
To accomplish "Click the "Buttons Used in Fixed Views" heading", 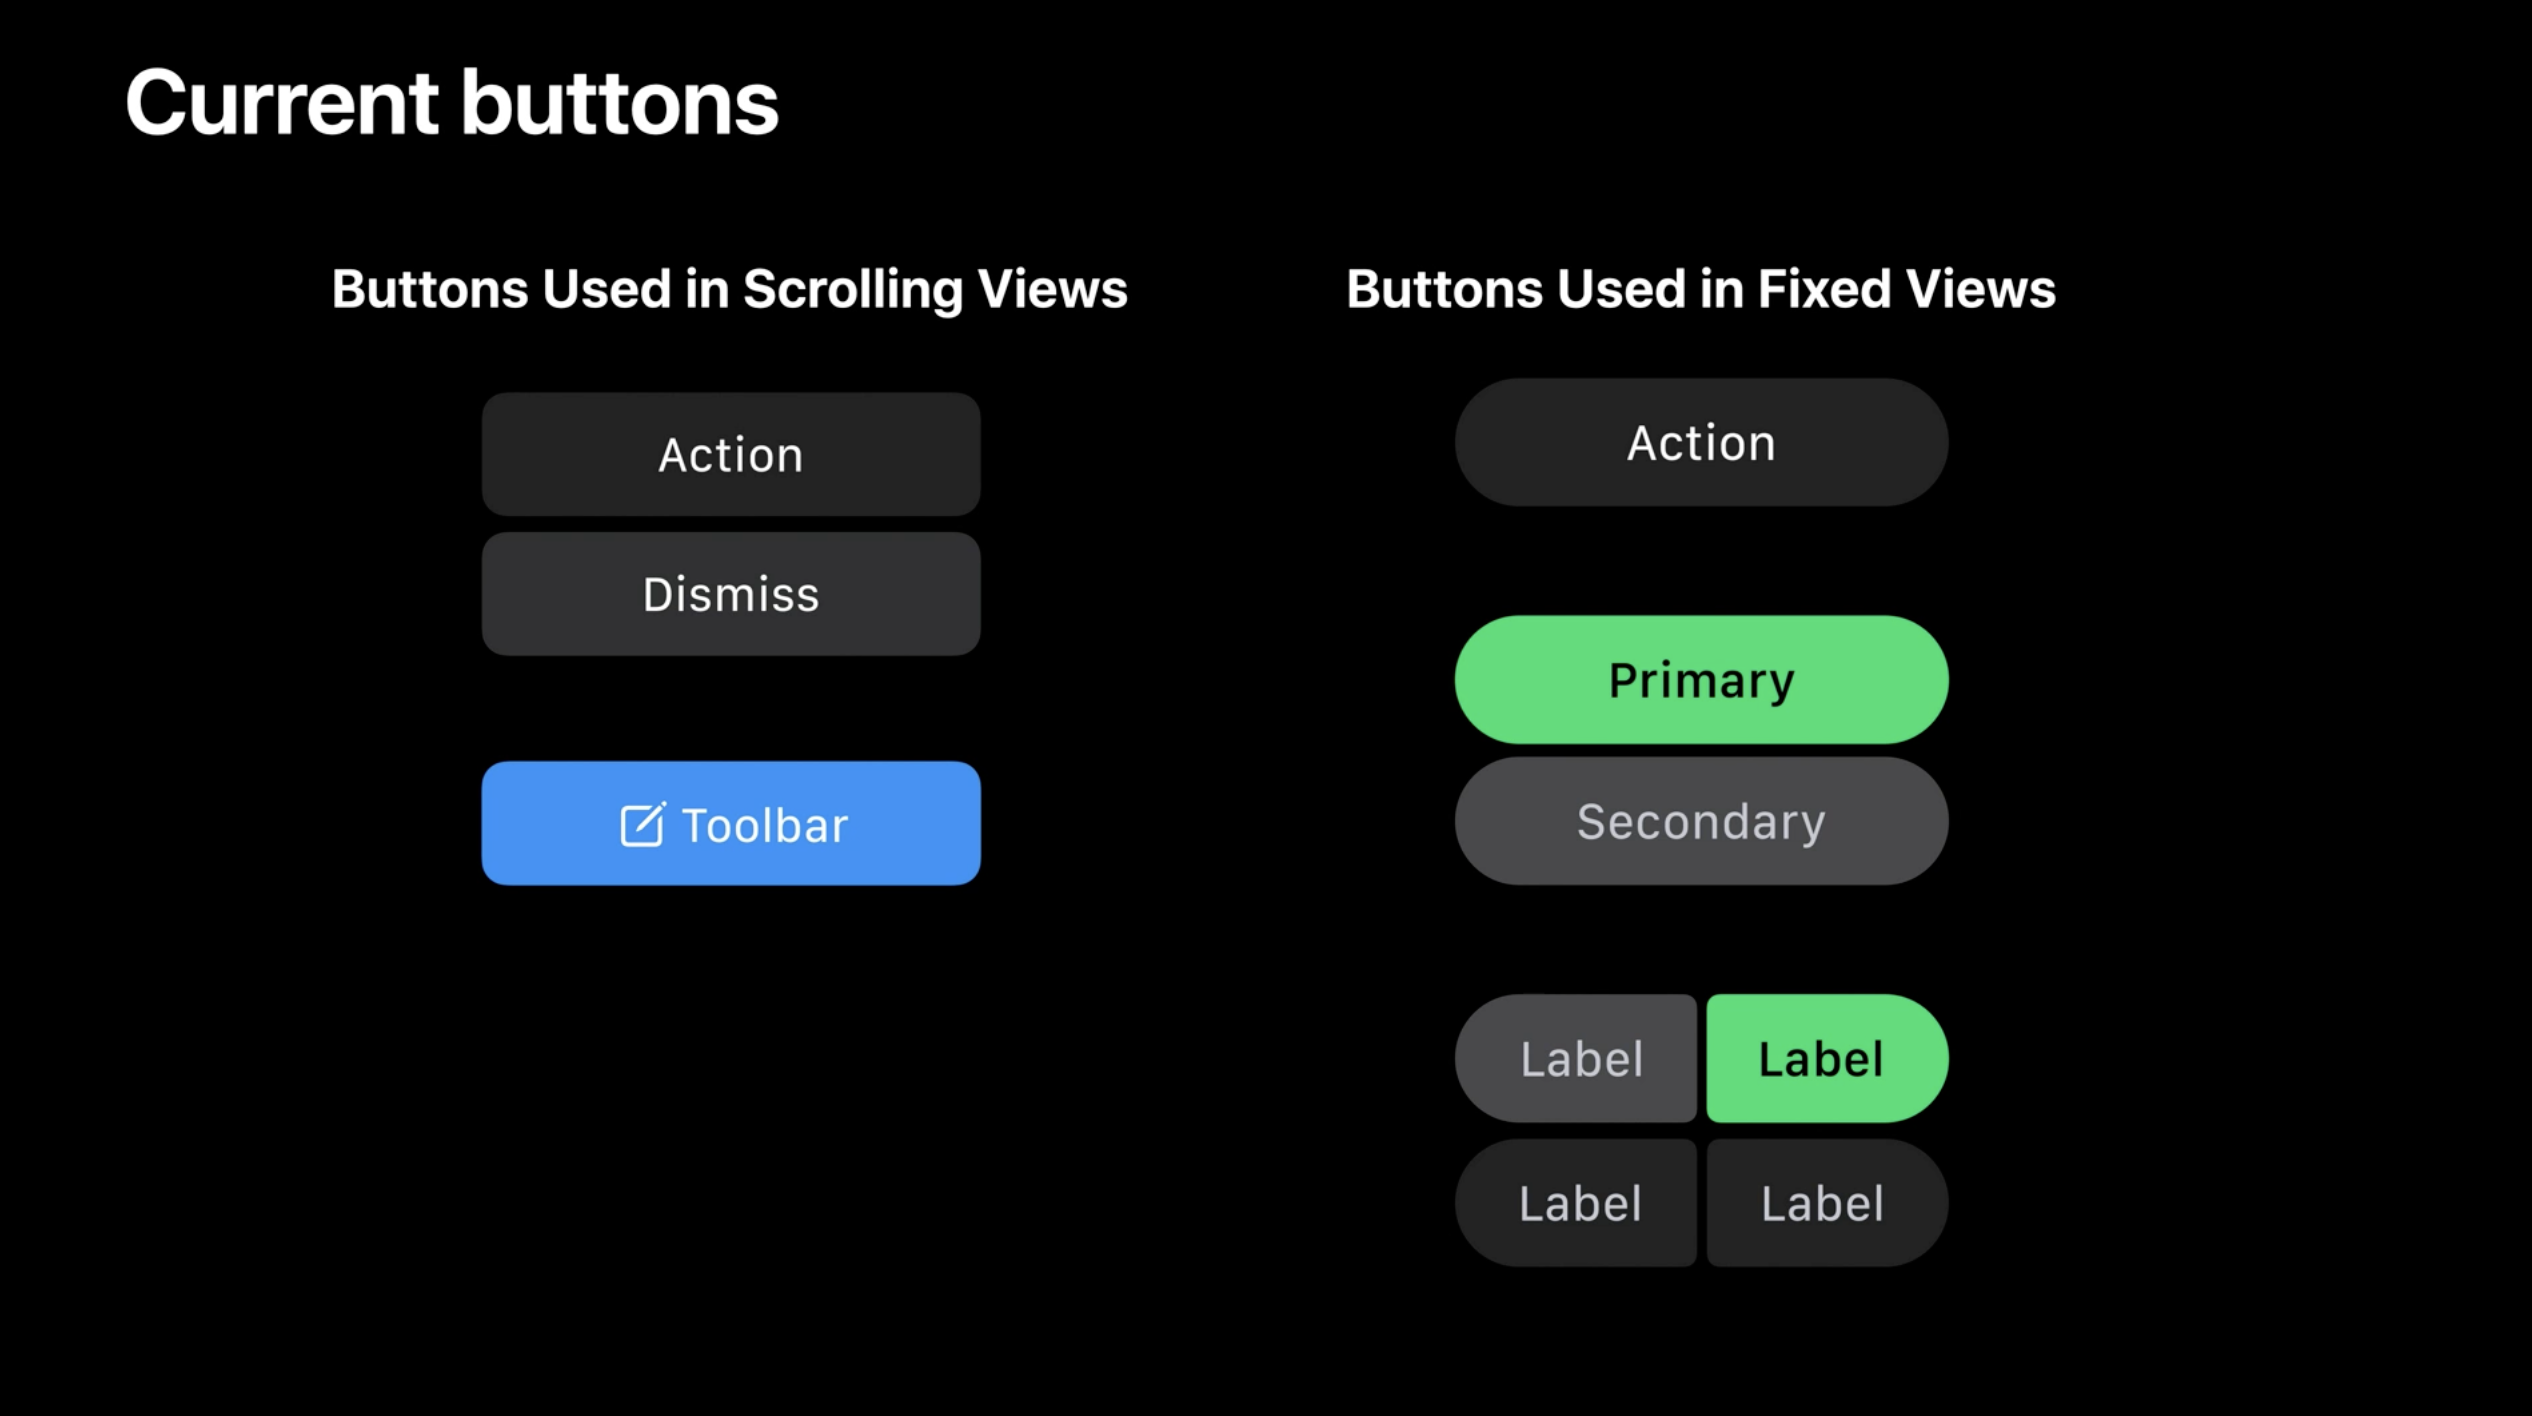I will 1700,289.
